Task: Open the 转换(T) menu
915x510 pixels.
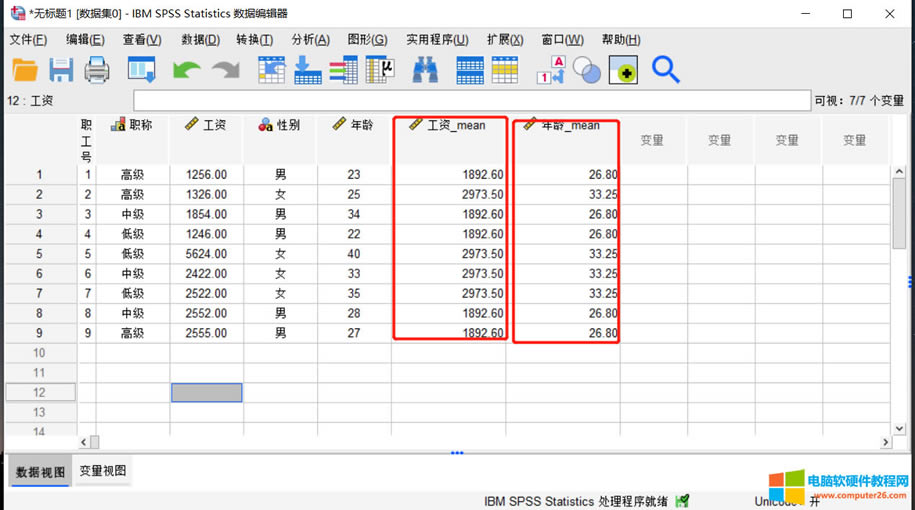Action: pos(254,40)
